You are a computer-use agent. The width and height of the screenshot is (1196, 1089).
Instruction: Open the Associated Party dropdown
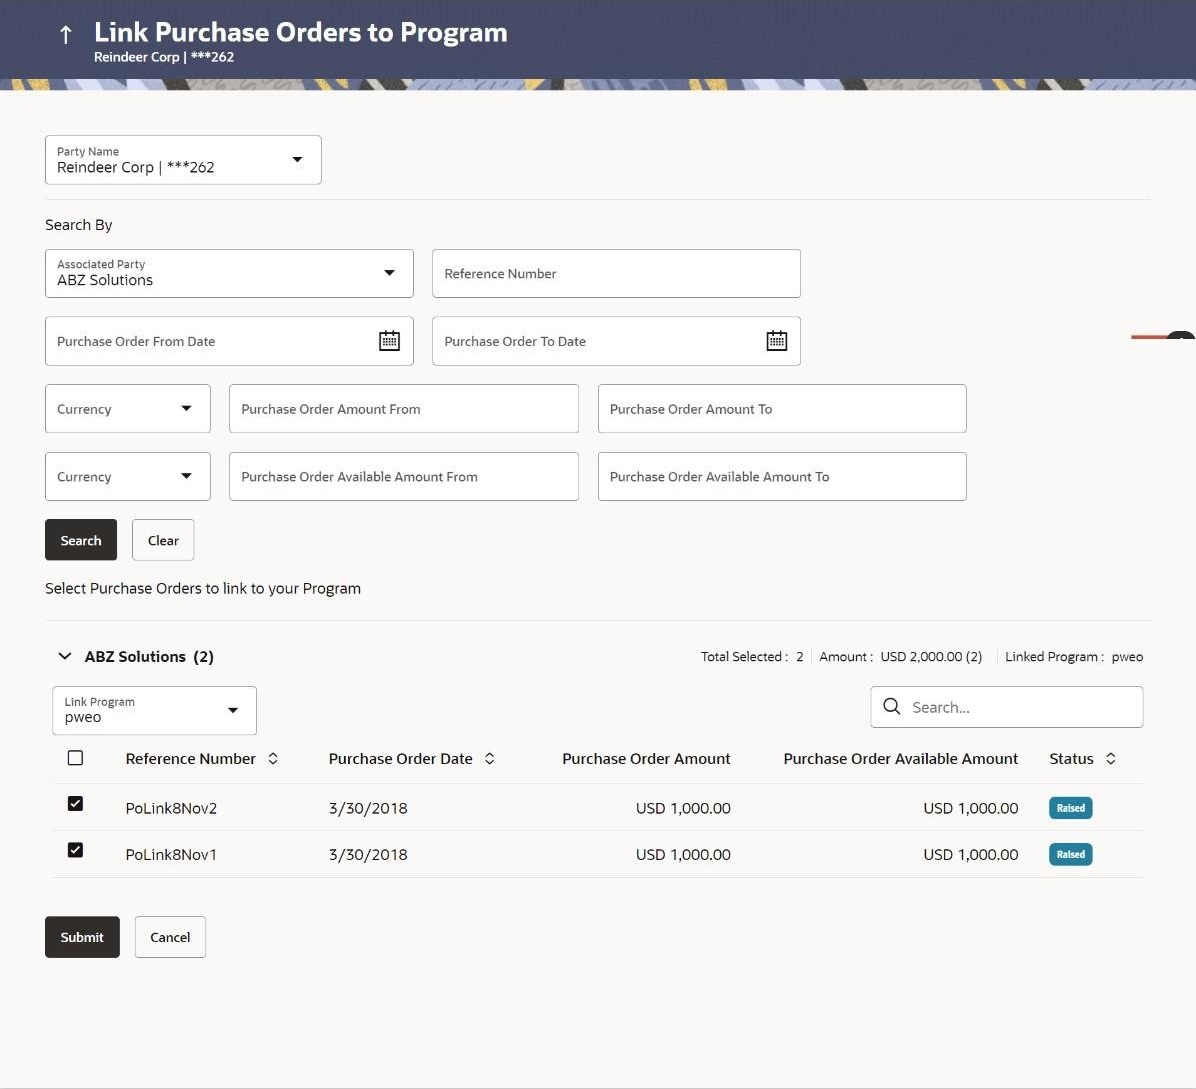[229, 274]
